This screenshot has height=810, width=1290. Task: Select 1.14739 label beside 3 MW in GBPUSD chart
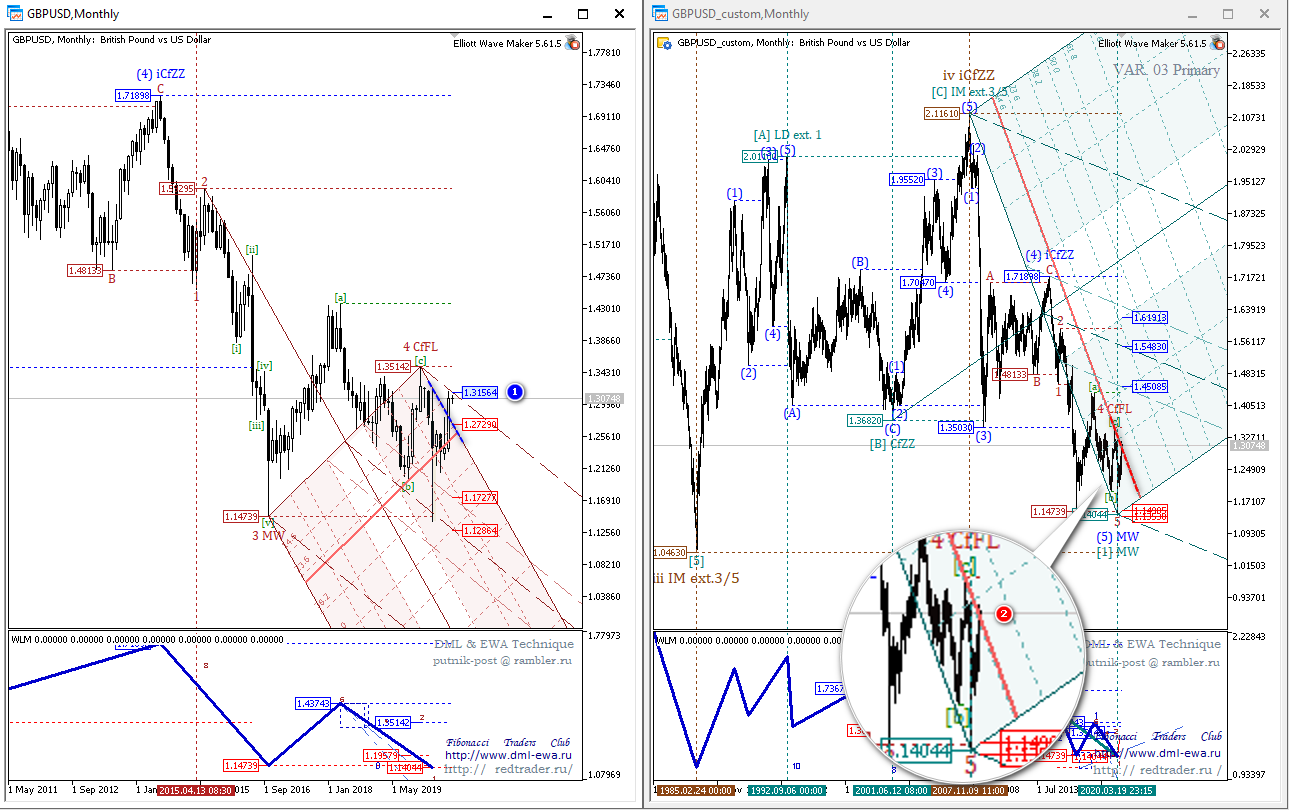pyautogui.click(x=241, y=516)
